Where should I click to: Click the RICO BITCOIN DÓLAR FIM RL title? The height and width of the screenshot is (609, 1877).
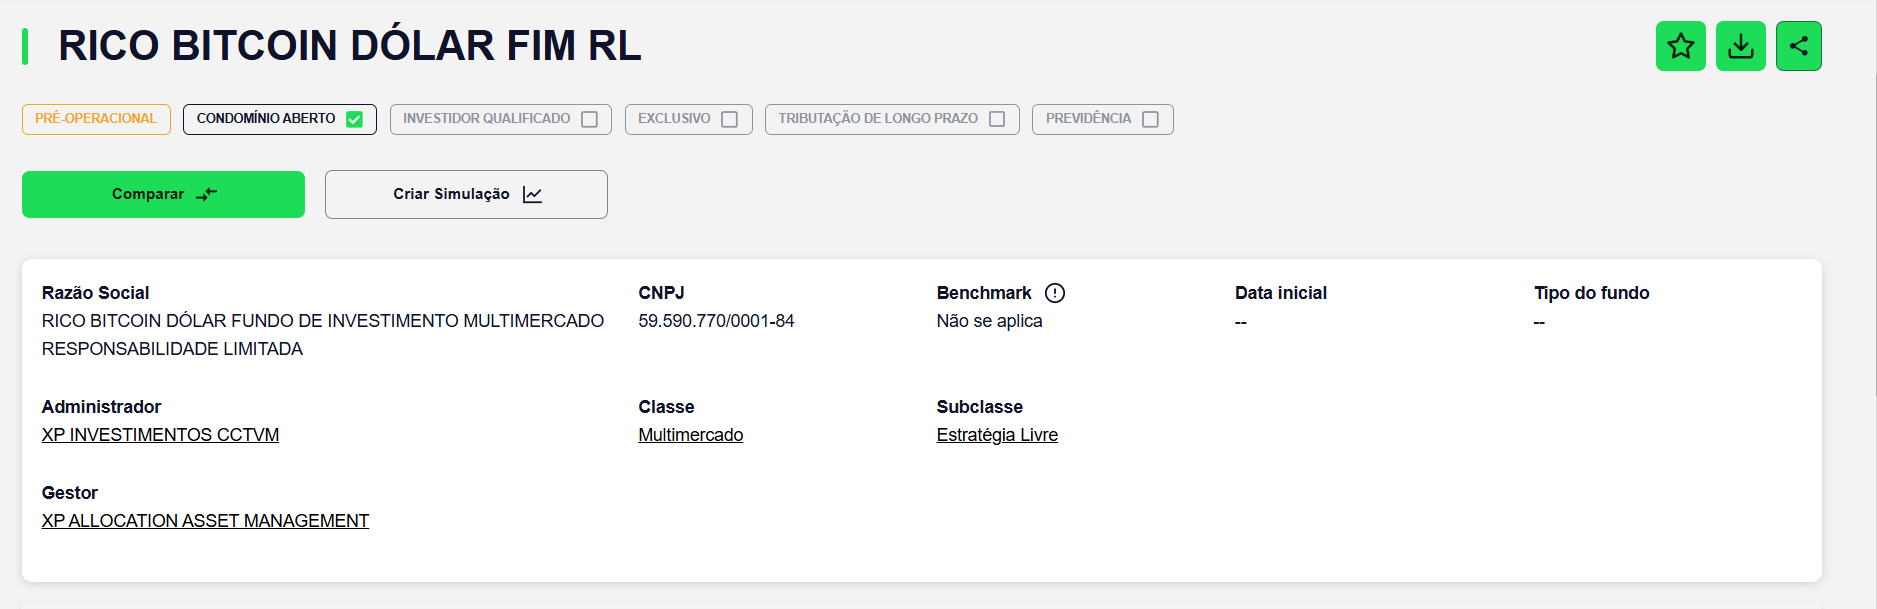(349, 46)
